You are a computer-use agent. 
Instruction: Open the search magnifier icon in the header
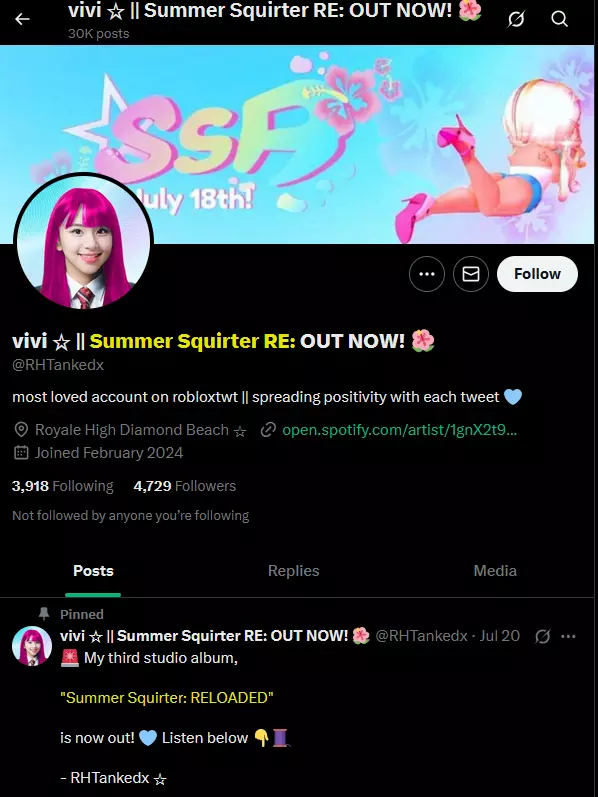coord(559,19)
